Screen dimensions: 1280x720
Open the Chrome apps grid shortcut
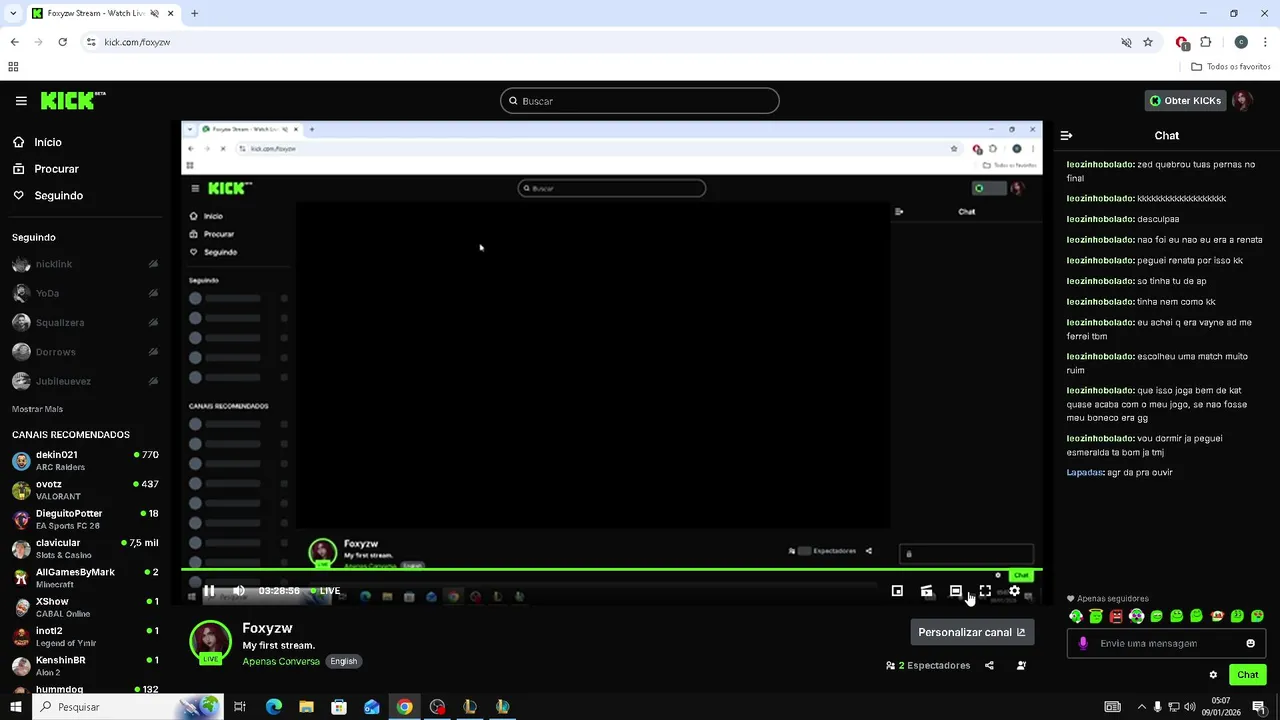[x=13, y=67]
